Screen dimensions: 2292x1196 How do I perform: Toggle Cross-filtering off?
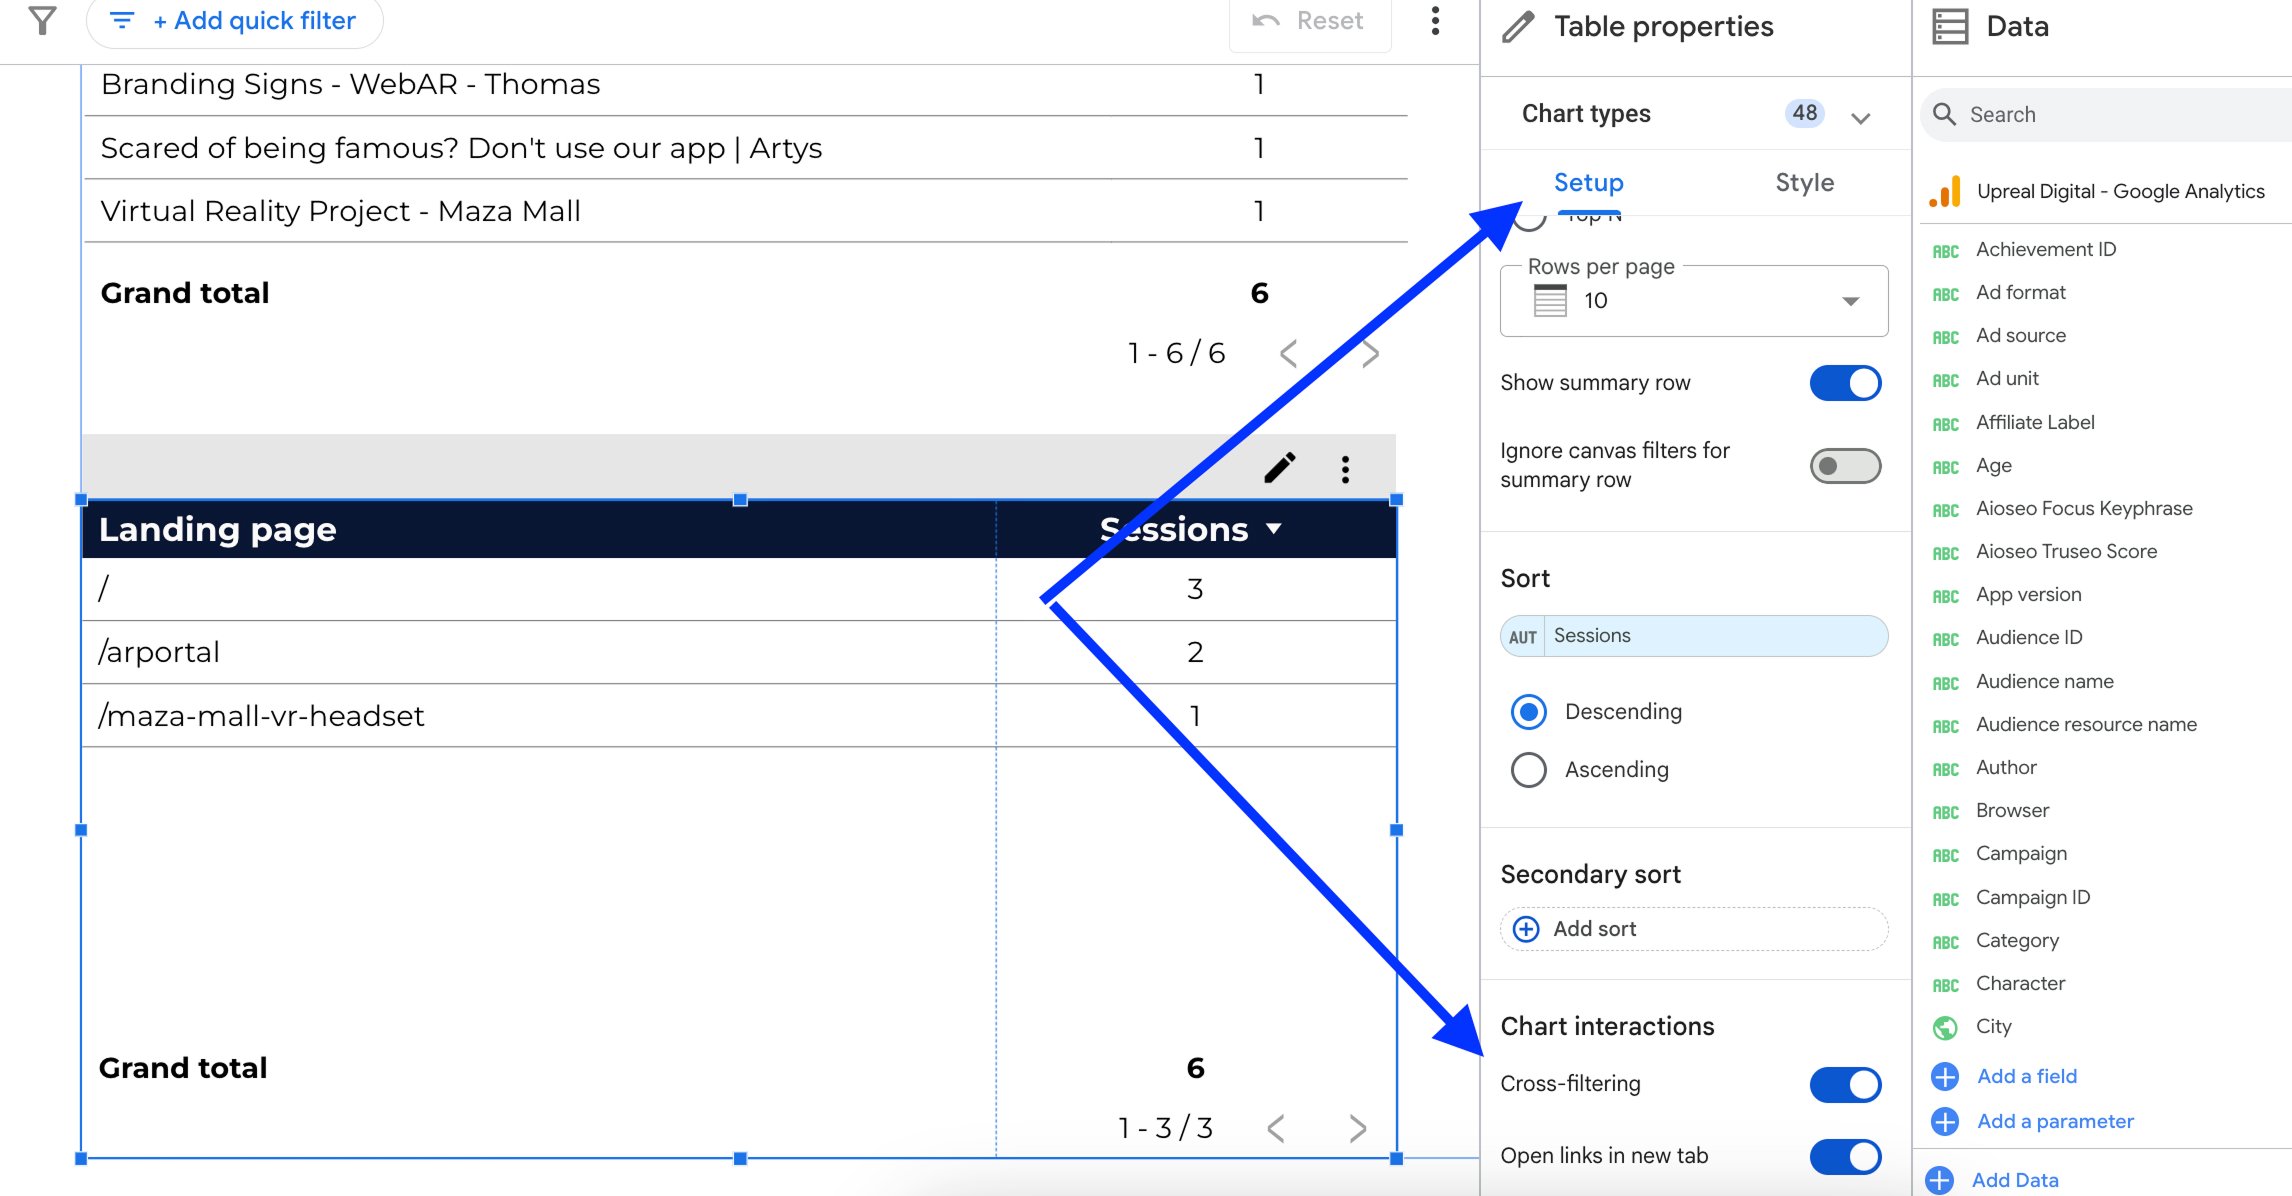(x=1845, y=1084)
